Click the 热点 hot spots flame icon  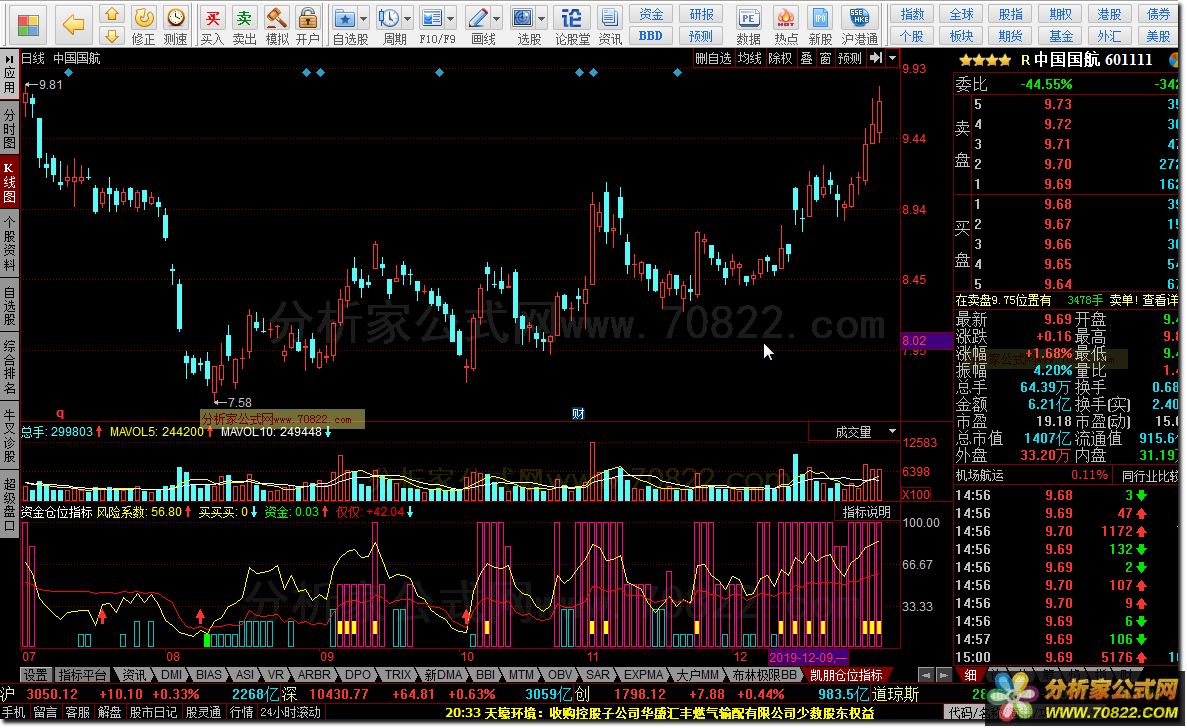point(786,26)
